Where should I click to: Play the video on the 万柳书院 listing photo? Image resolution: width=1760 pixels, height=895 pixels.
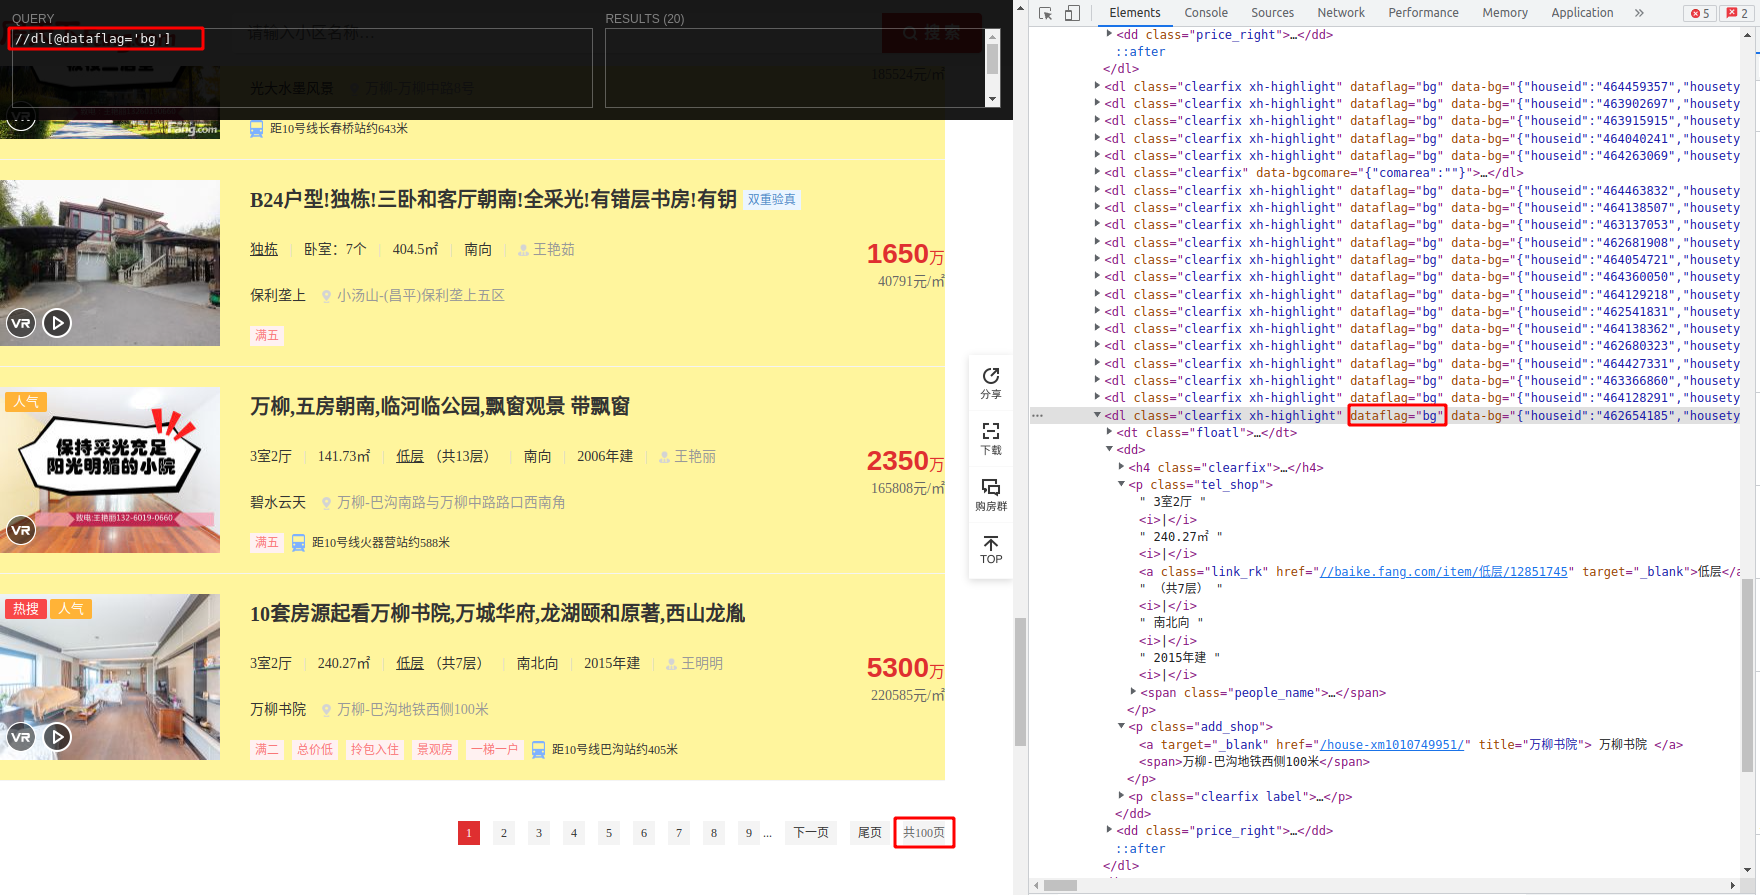tap(57, 737)
